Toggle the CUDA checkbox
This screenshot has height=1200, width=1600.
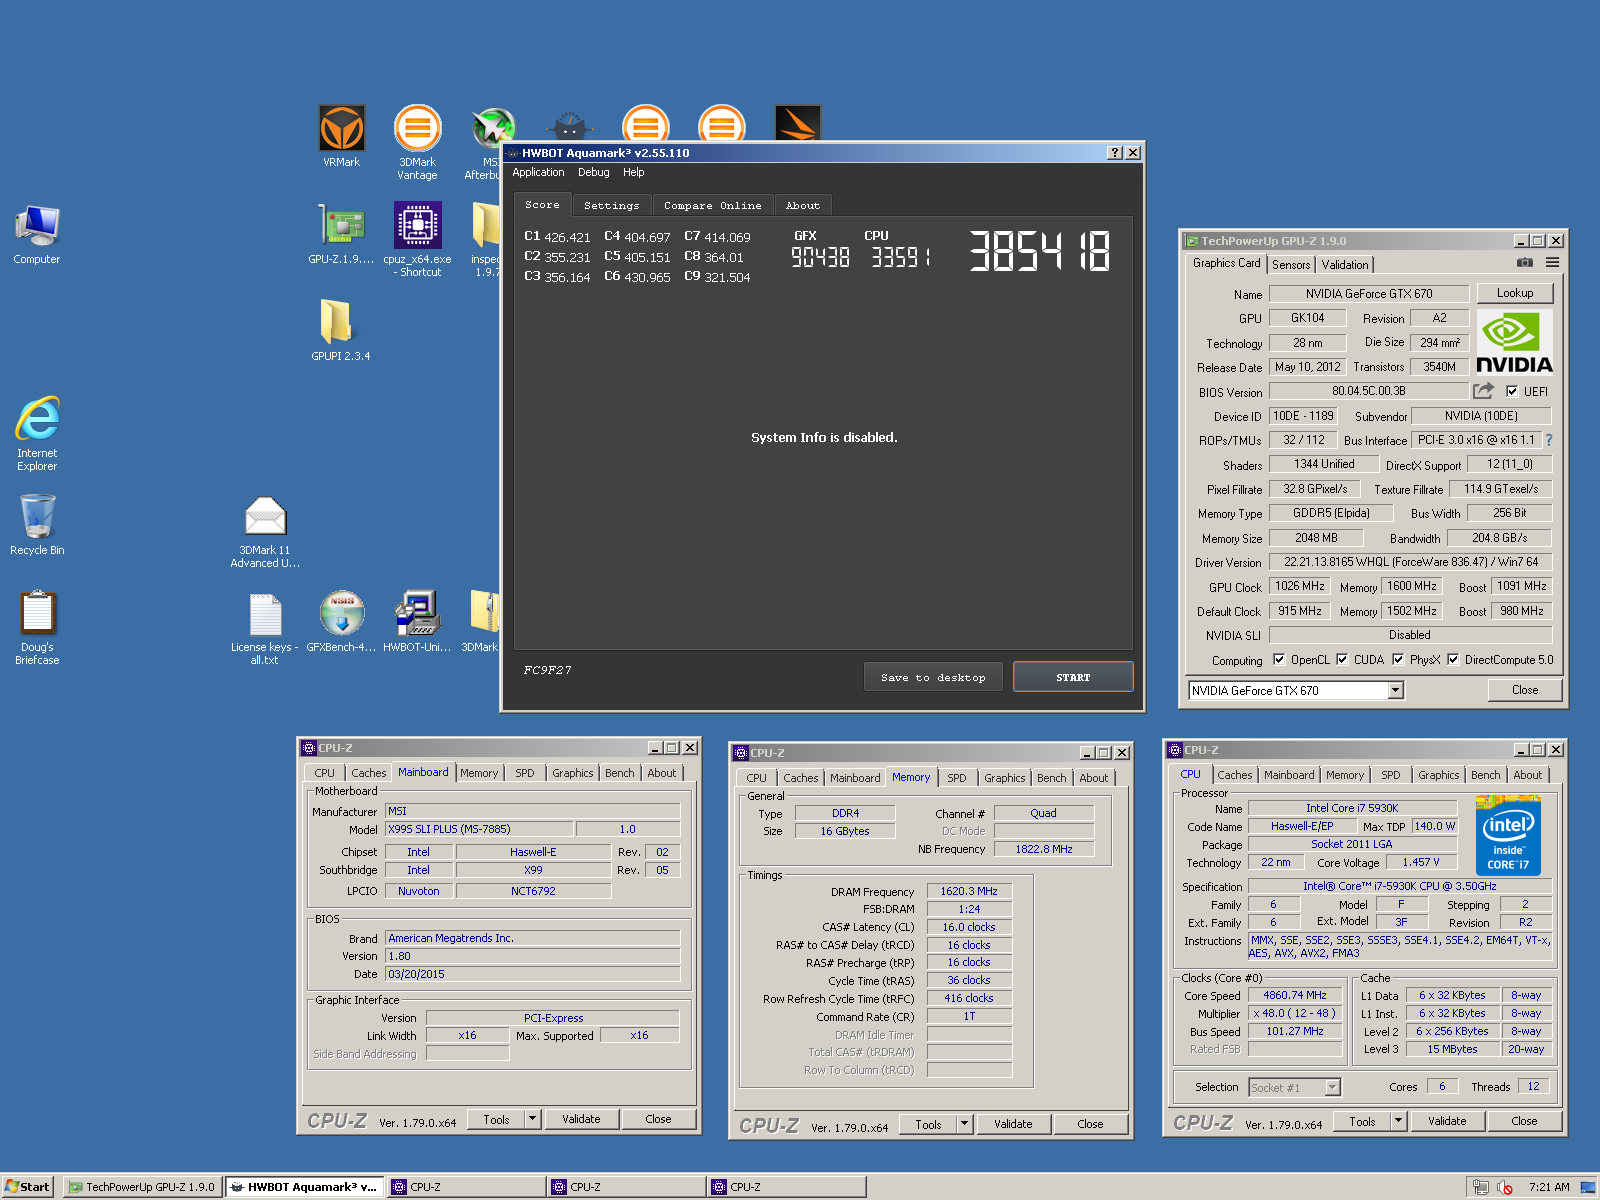tap(1342, 660)
